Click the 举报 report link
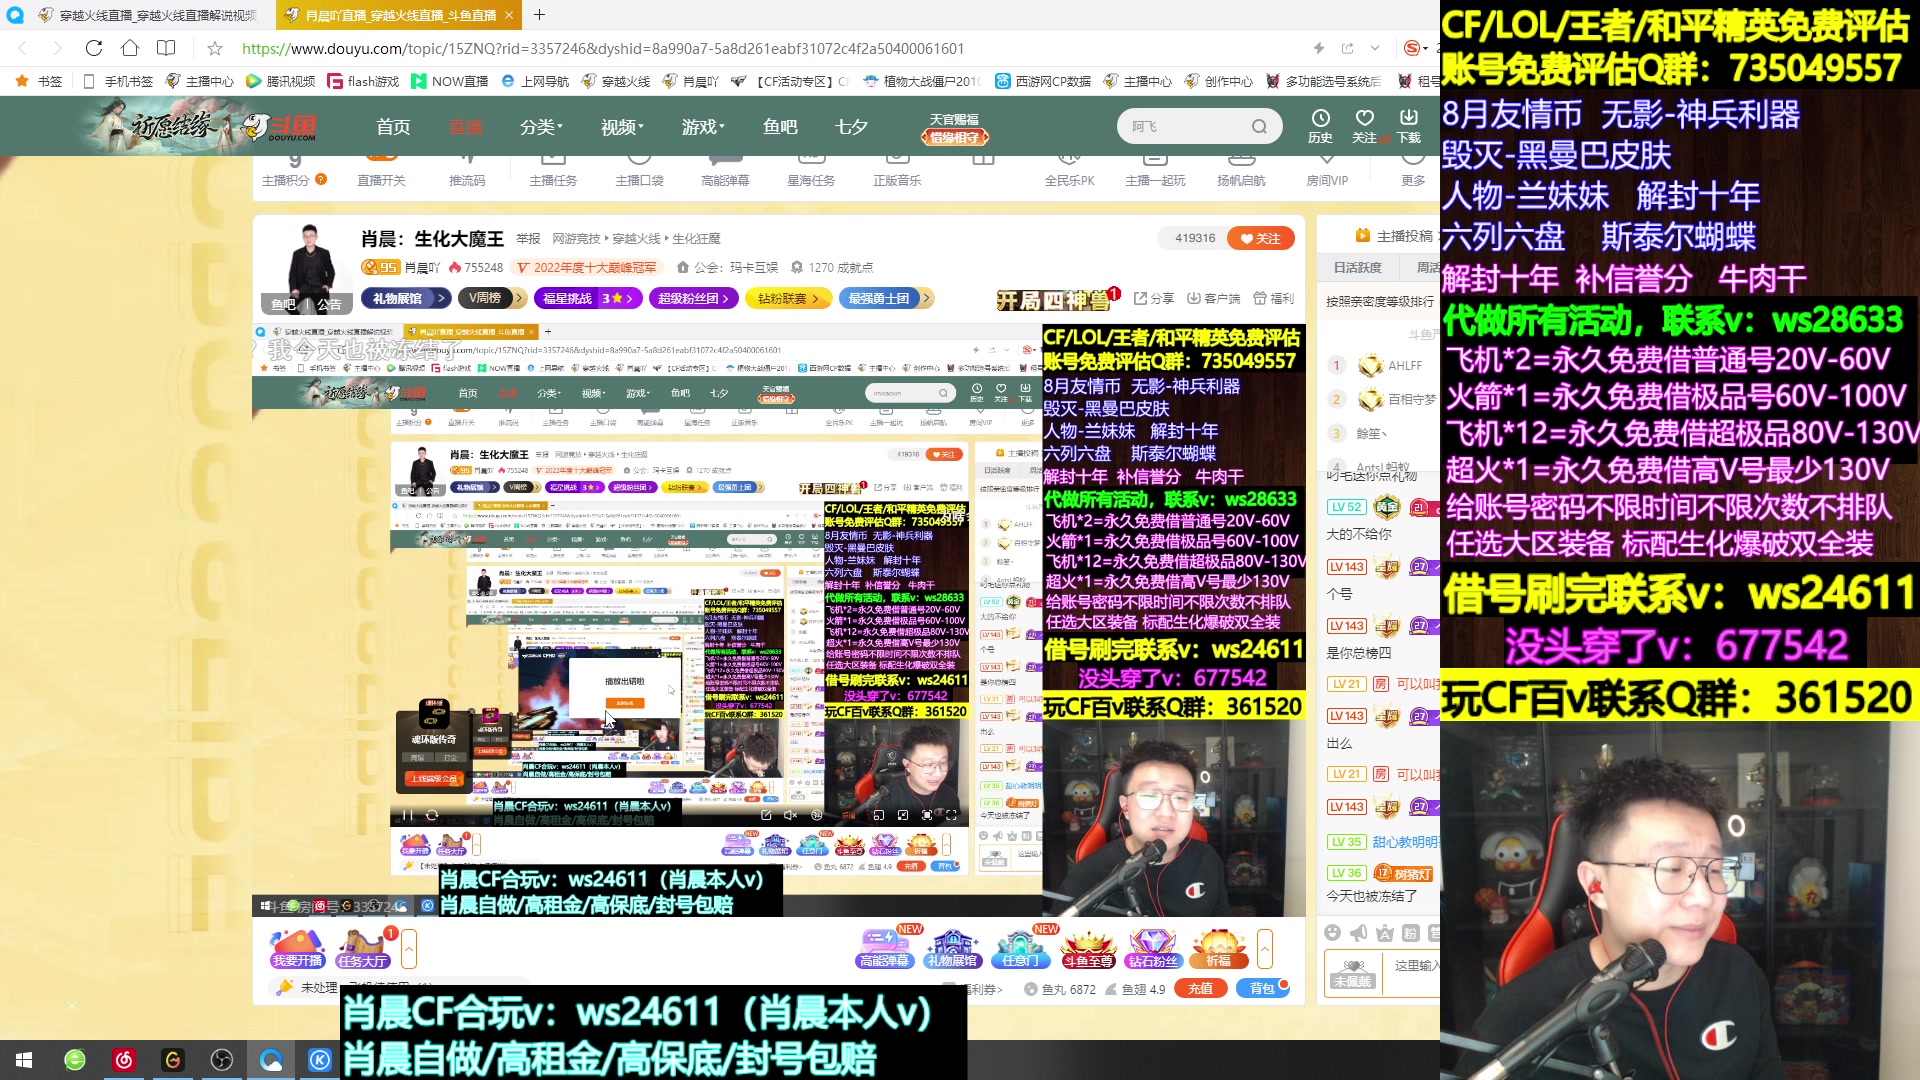 point(528,238)
